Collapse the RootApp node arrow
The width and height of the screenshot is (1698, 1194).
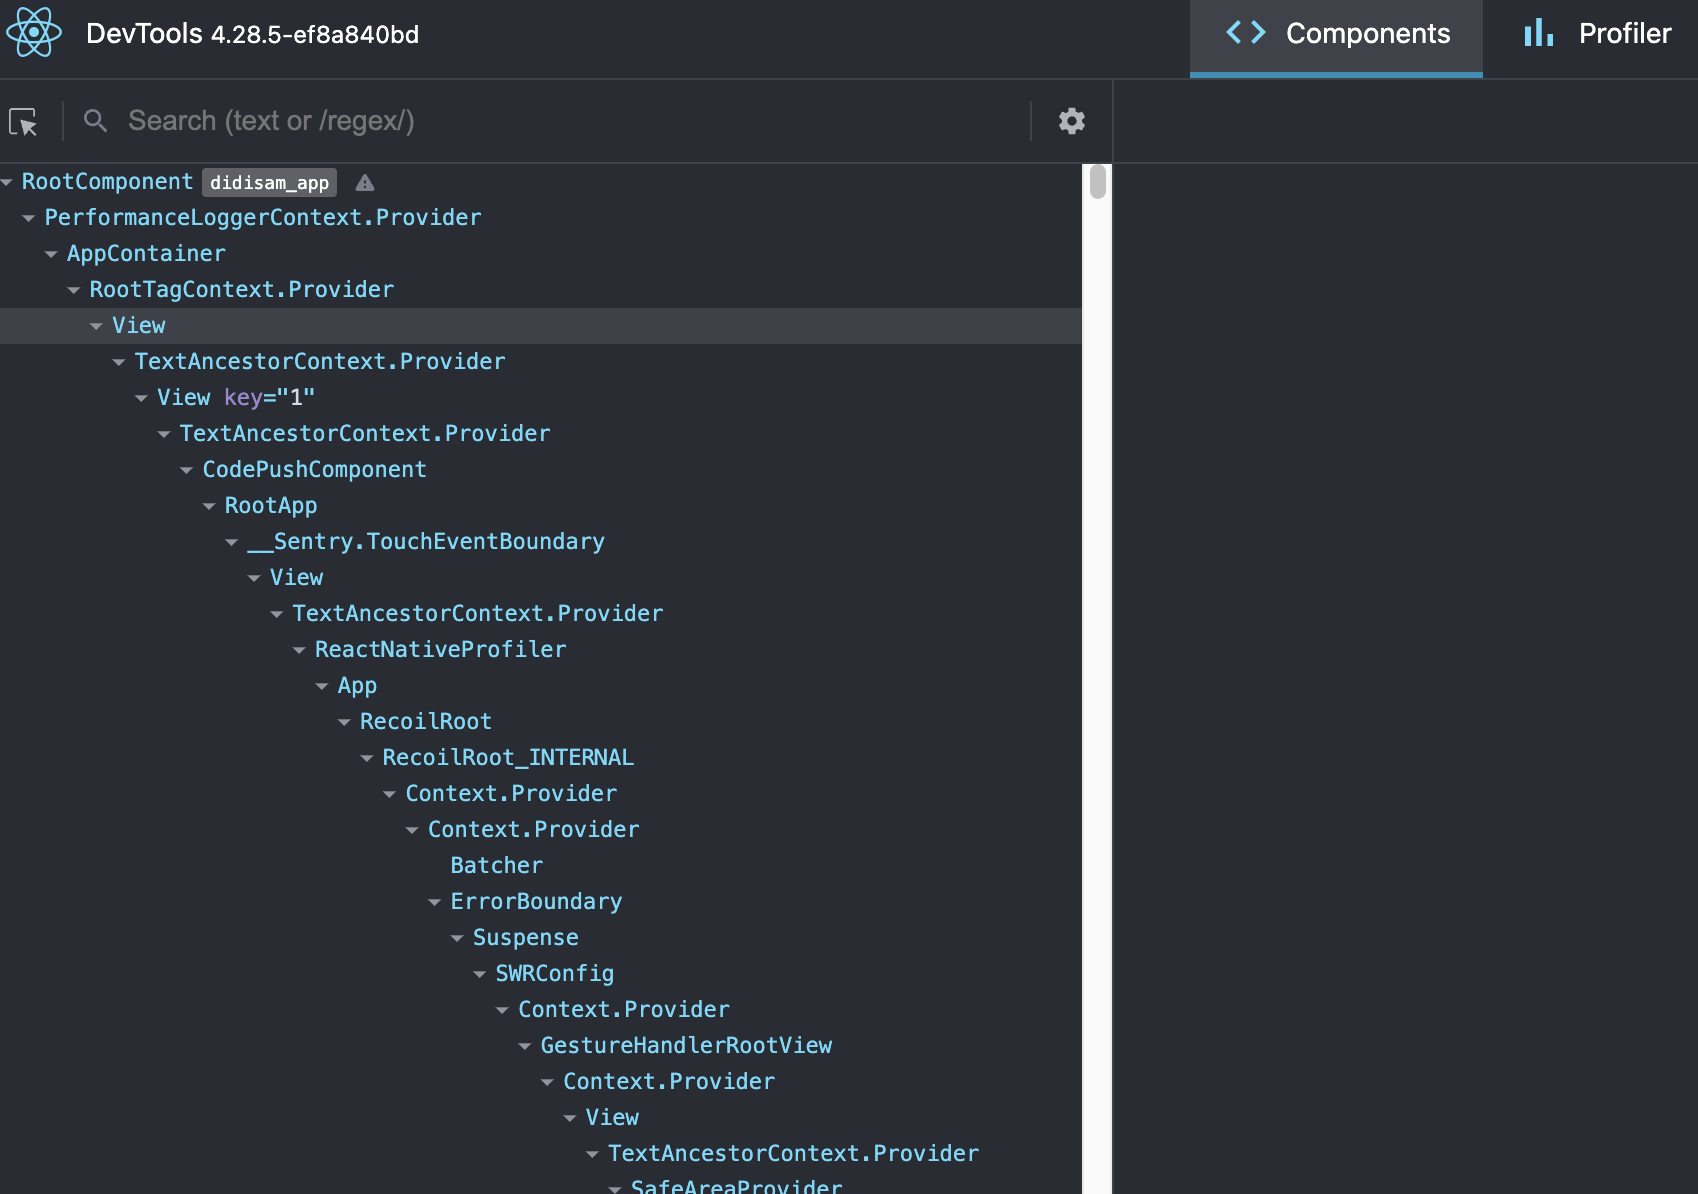click(209, 506)
